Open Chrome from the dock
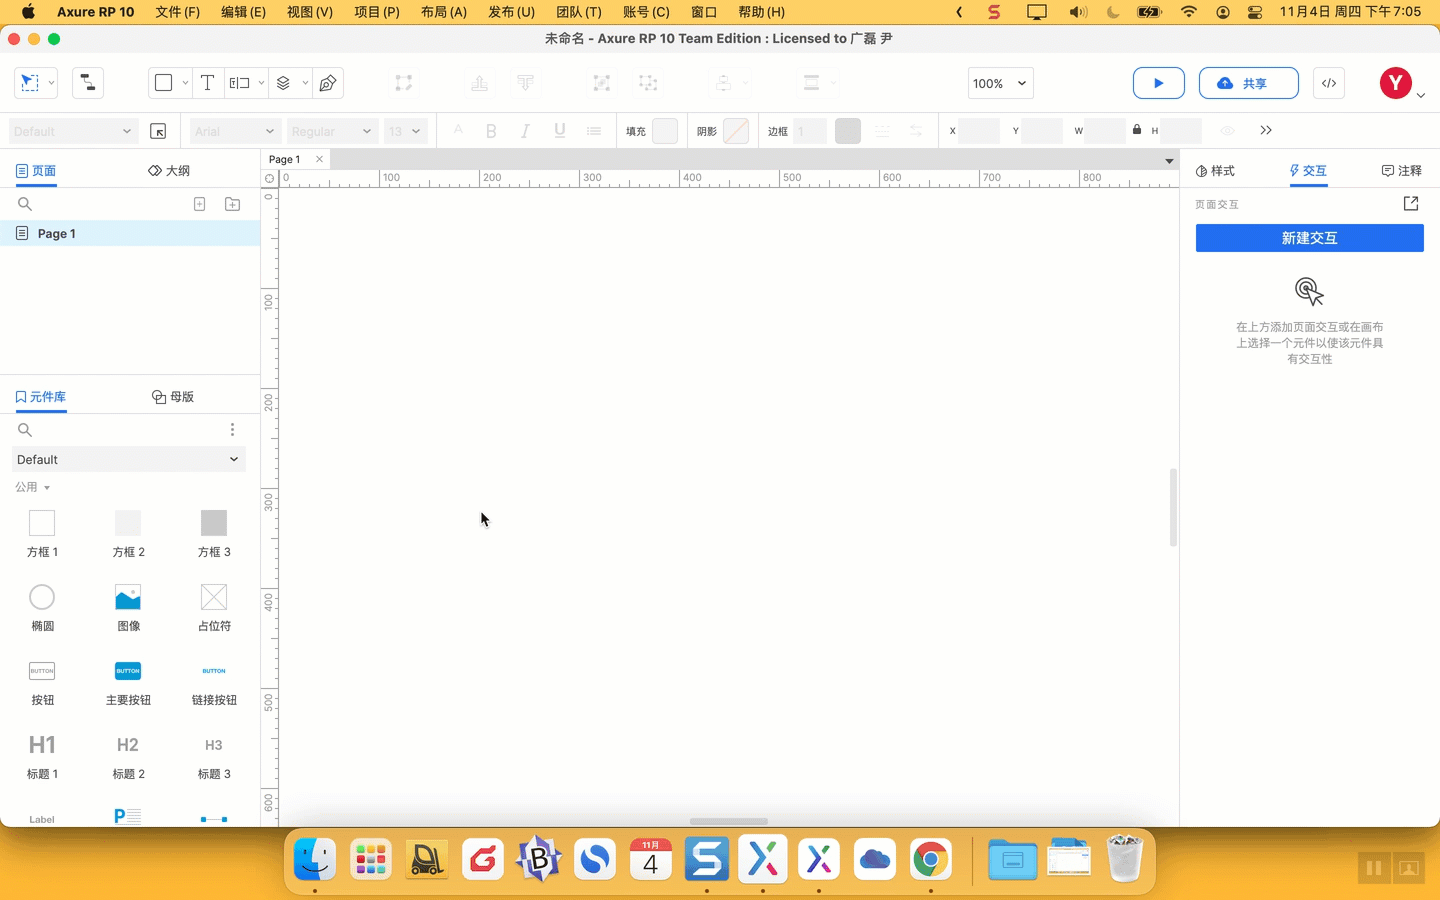This screenshot has width=1440, height=900. [931, 859]
